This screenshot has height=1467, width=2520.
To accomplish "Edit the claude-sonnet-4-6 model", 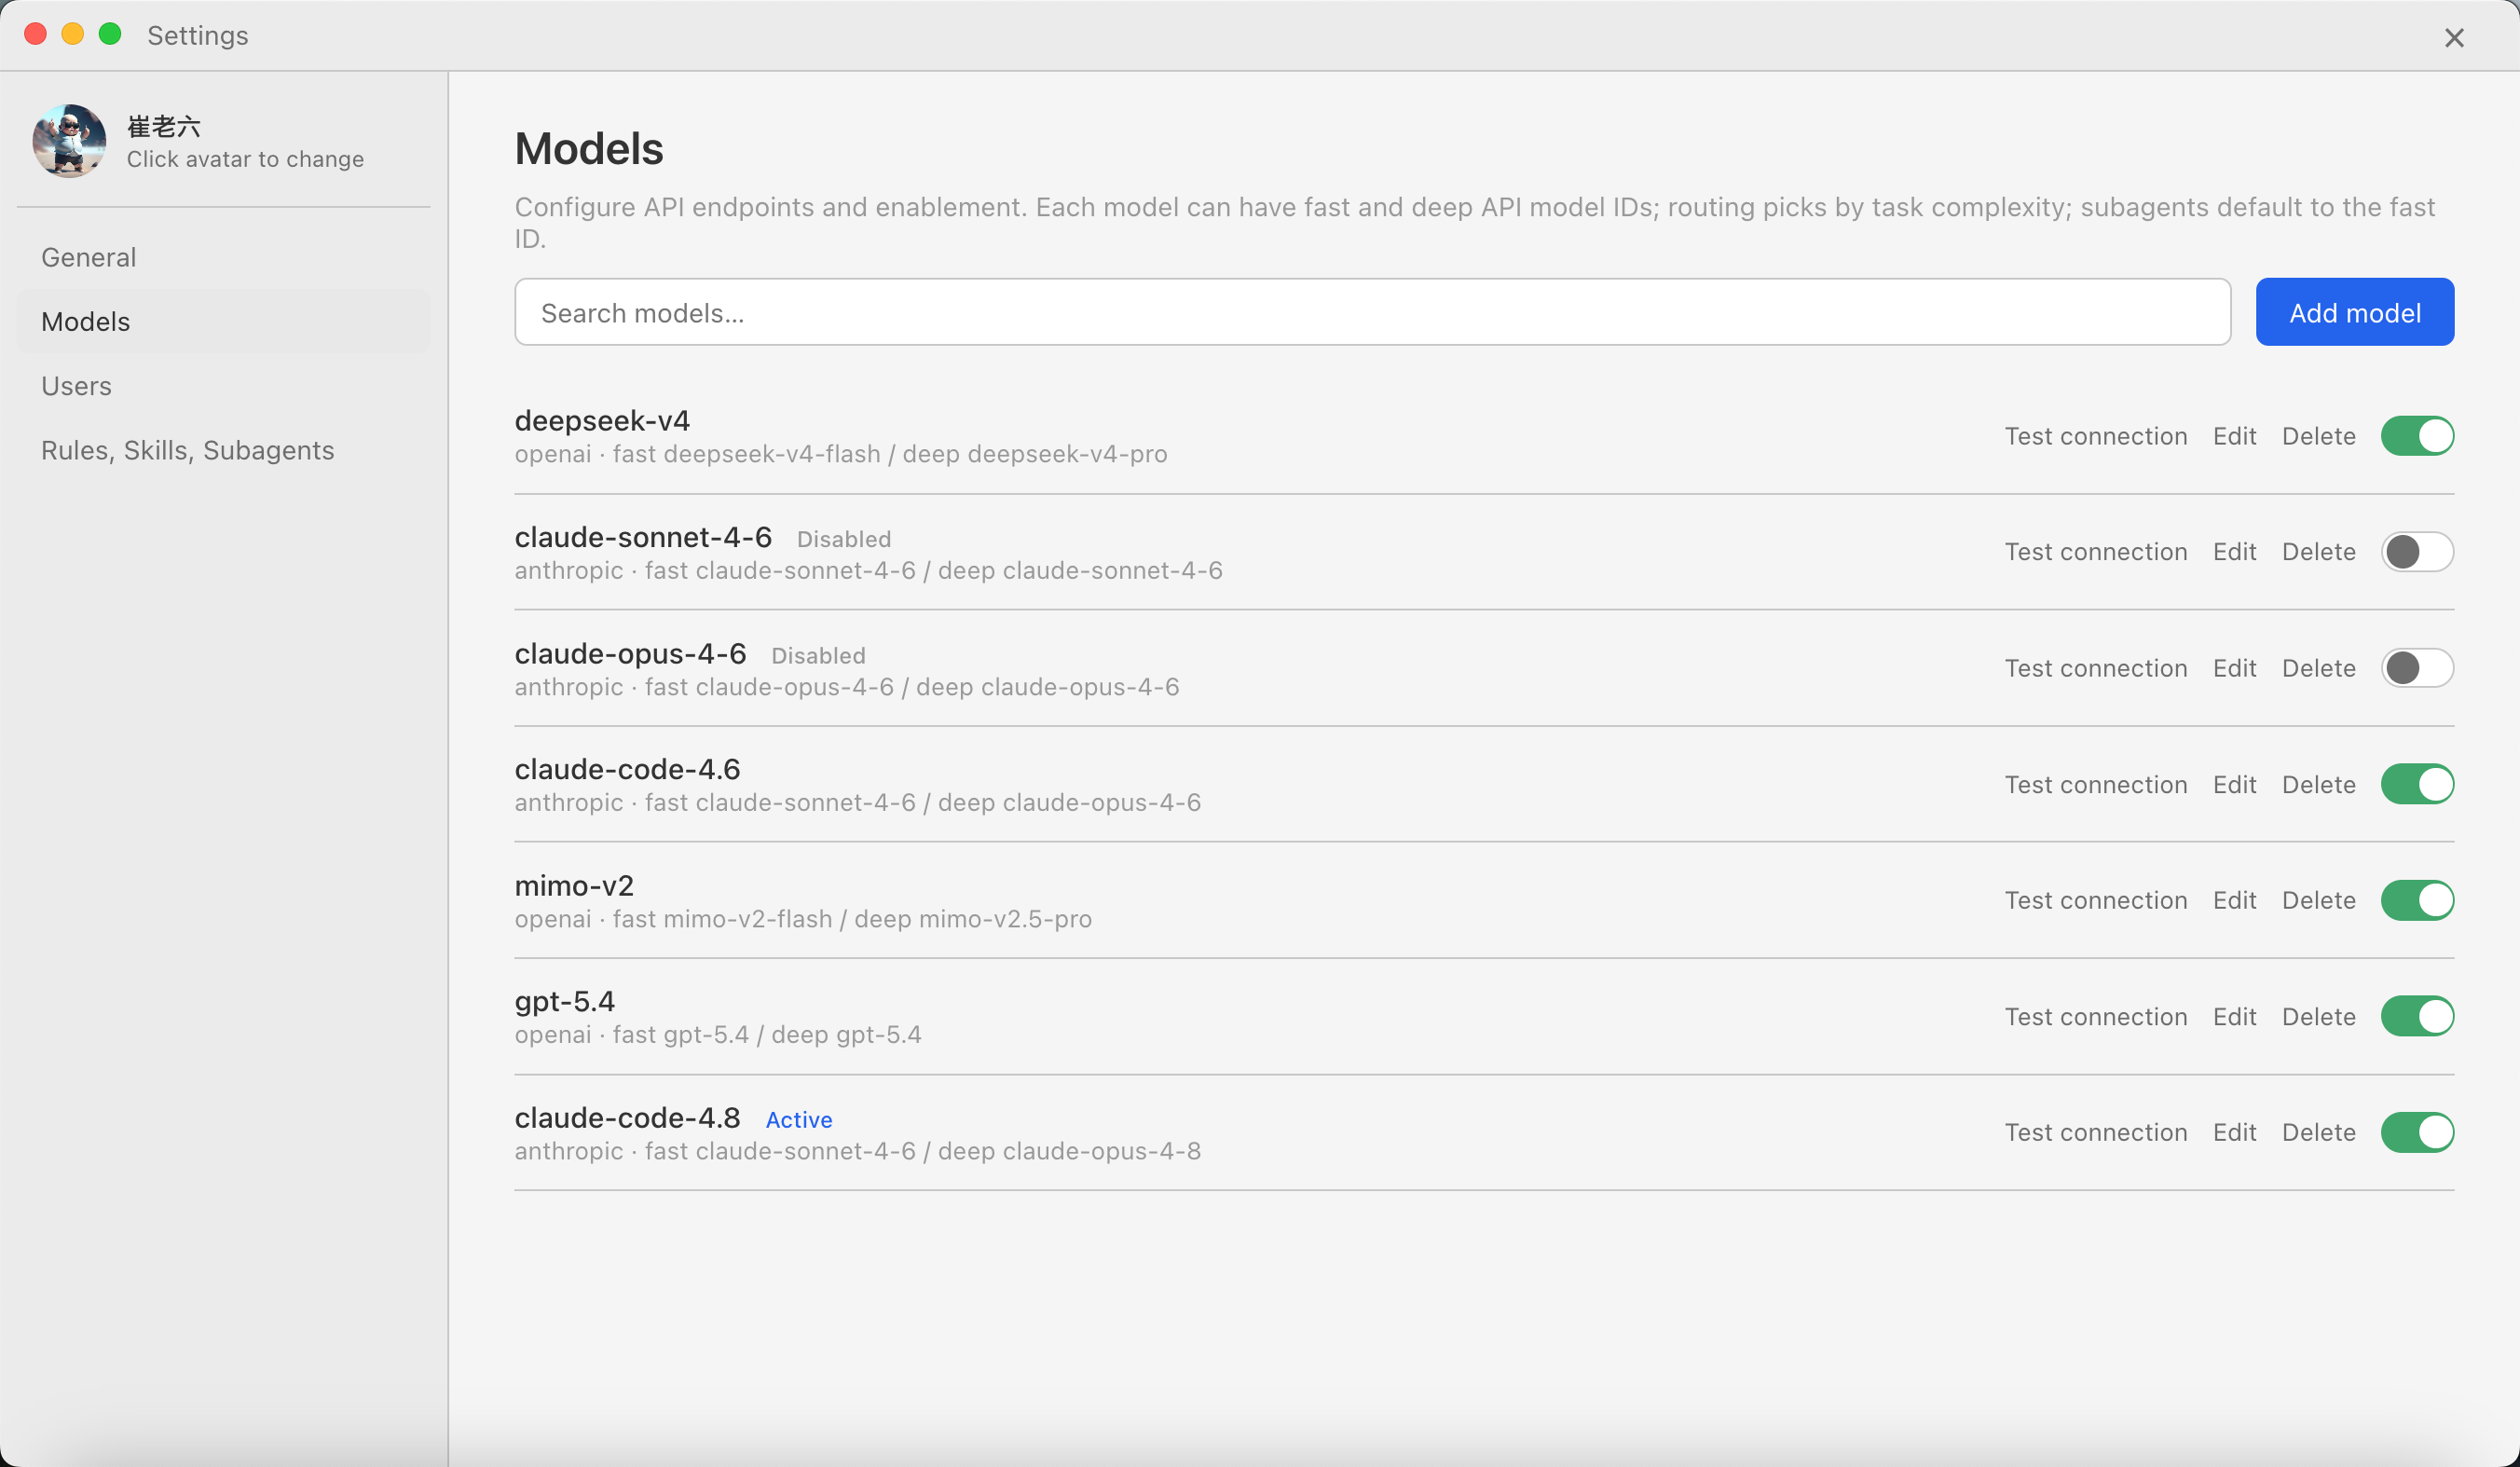I will (x=2234, y=552).
